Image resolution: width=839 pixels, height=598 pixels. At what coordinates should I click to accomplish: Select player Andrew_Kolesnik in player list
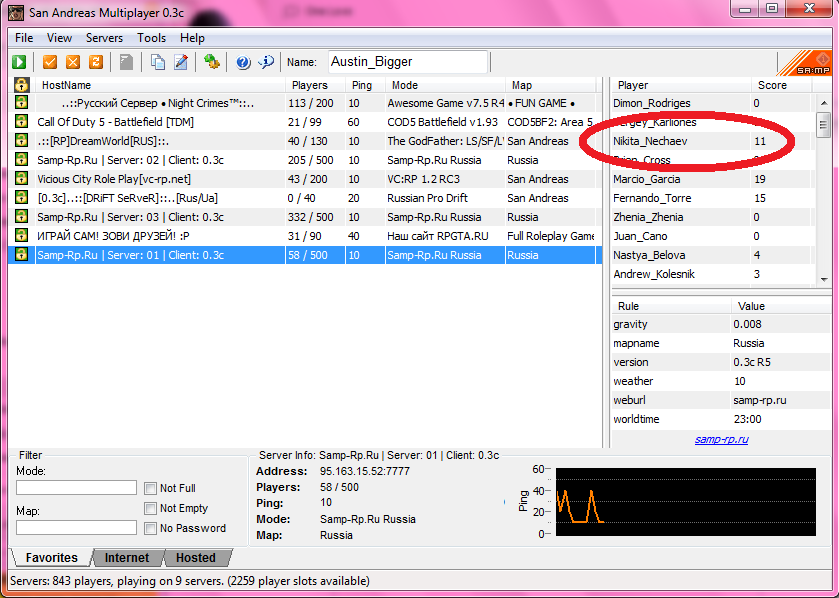coord(714,274)
